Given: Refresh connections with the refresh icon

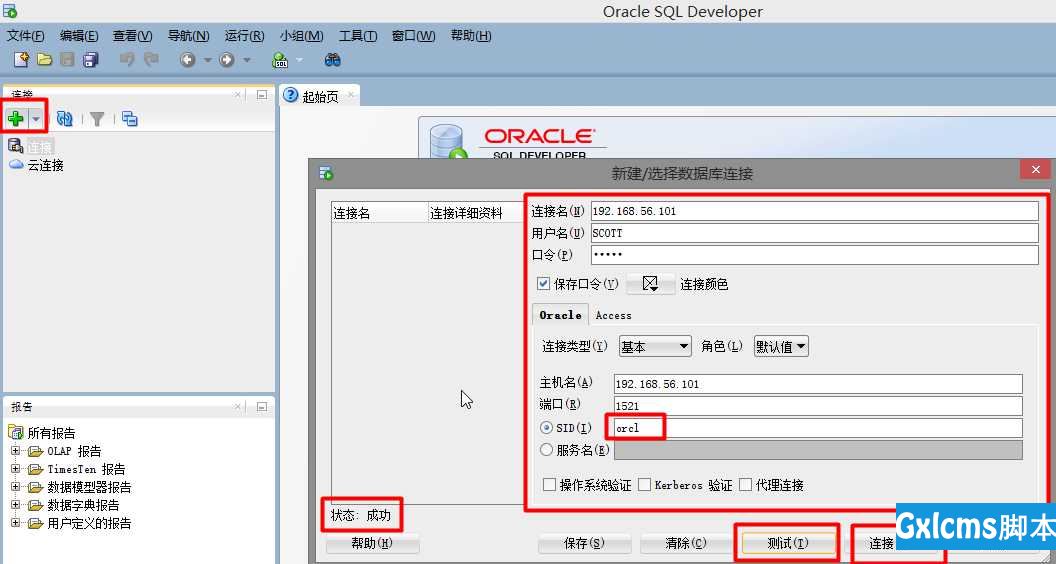Looking at the screenshot, I should [65, 119].
